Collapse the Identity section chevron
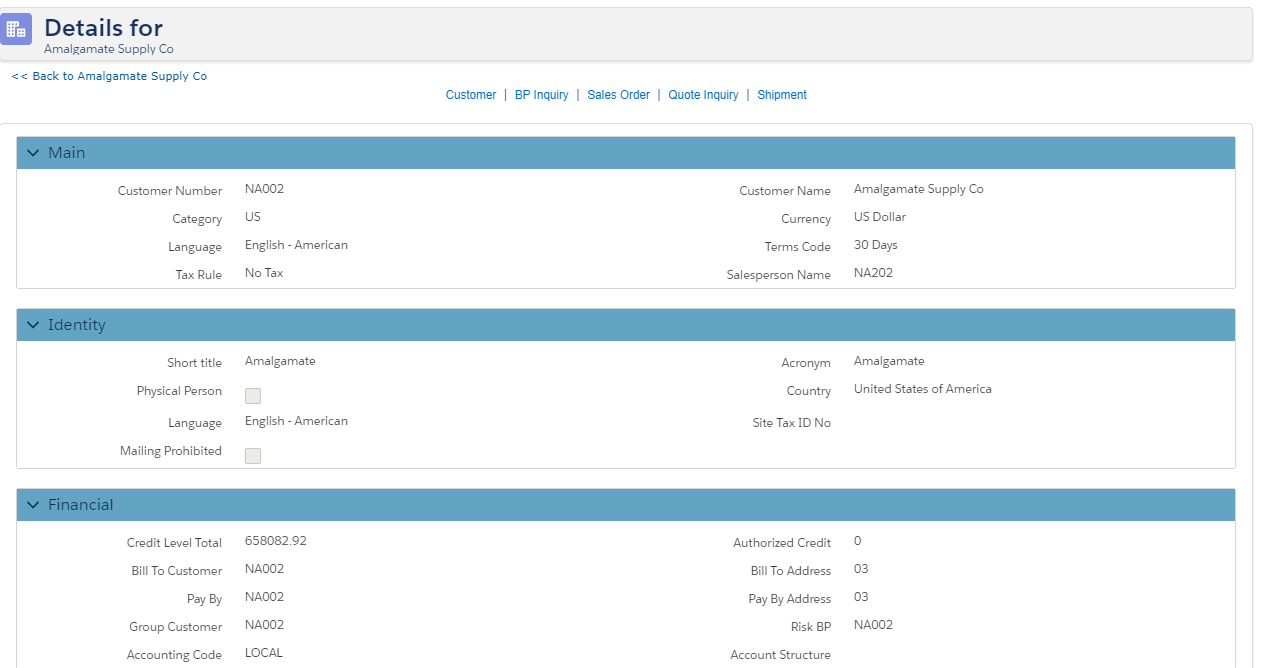Screen dimensions: 1265x668 tap(33, 325)
